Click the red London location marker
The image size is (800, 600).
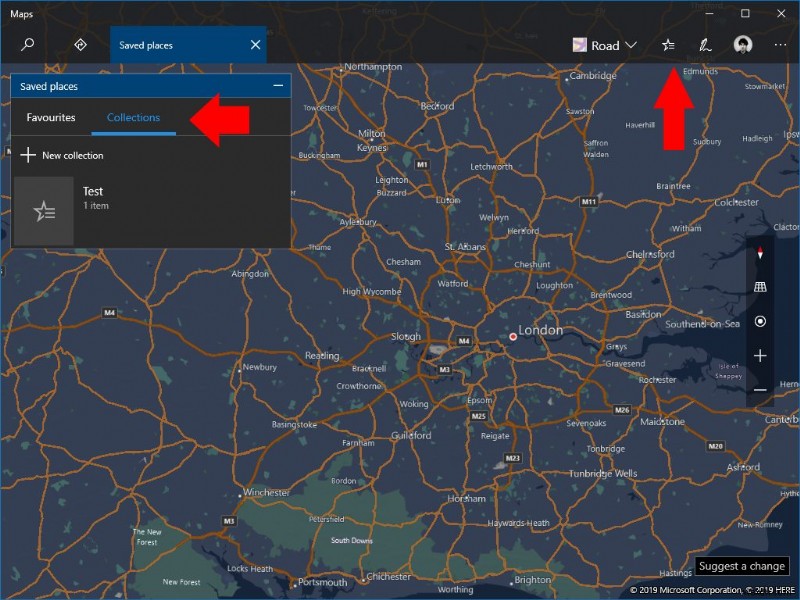513,337
